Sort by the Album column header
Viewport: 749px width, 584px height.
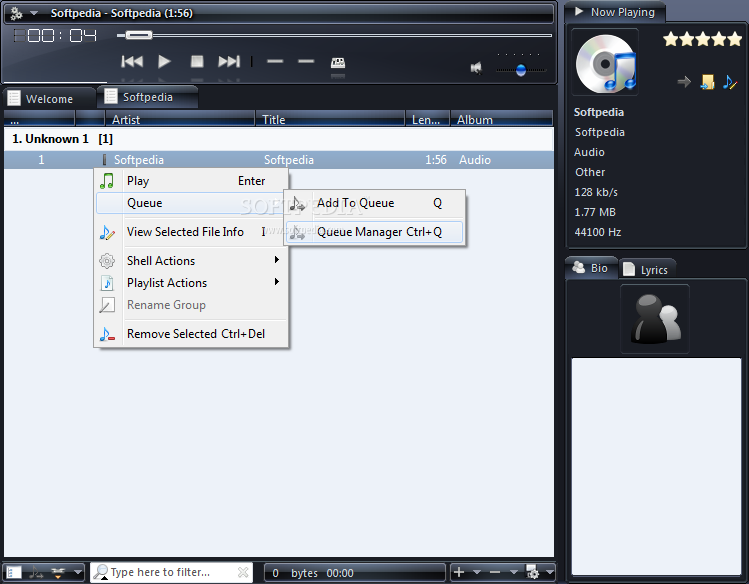pos(502,119)
